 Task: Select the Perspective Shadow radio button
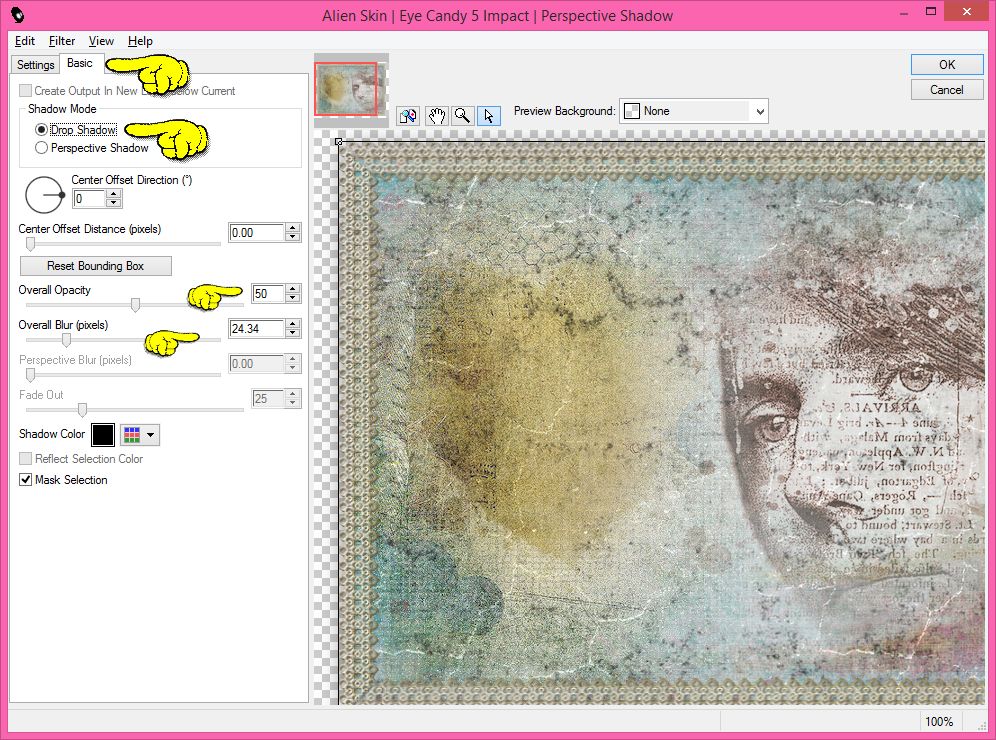[41, 148]
